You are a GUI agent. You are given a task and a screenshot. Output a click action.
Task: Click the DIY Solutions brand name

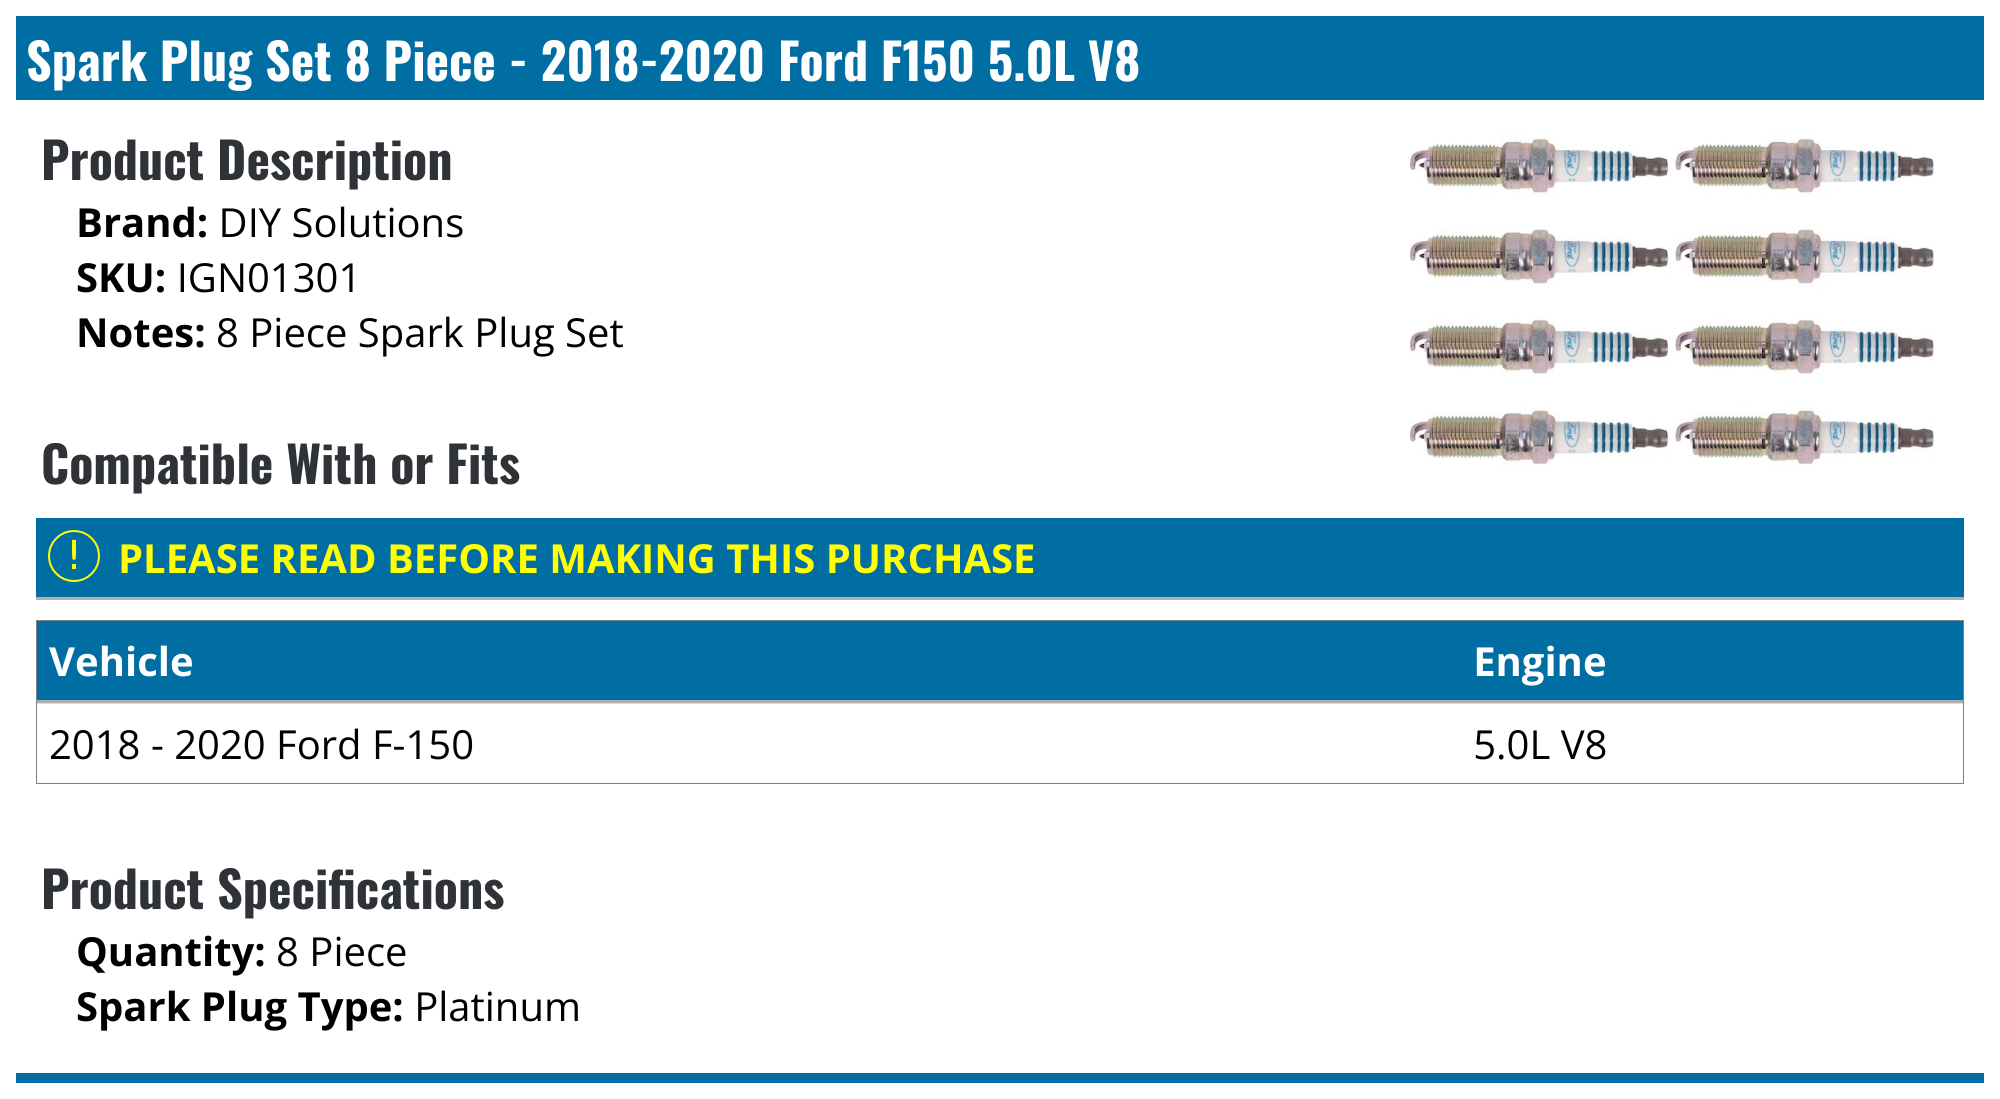341,224
